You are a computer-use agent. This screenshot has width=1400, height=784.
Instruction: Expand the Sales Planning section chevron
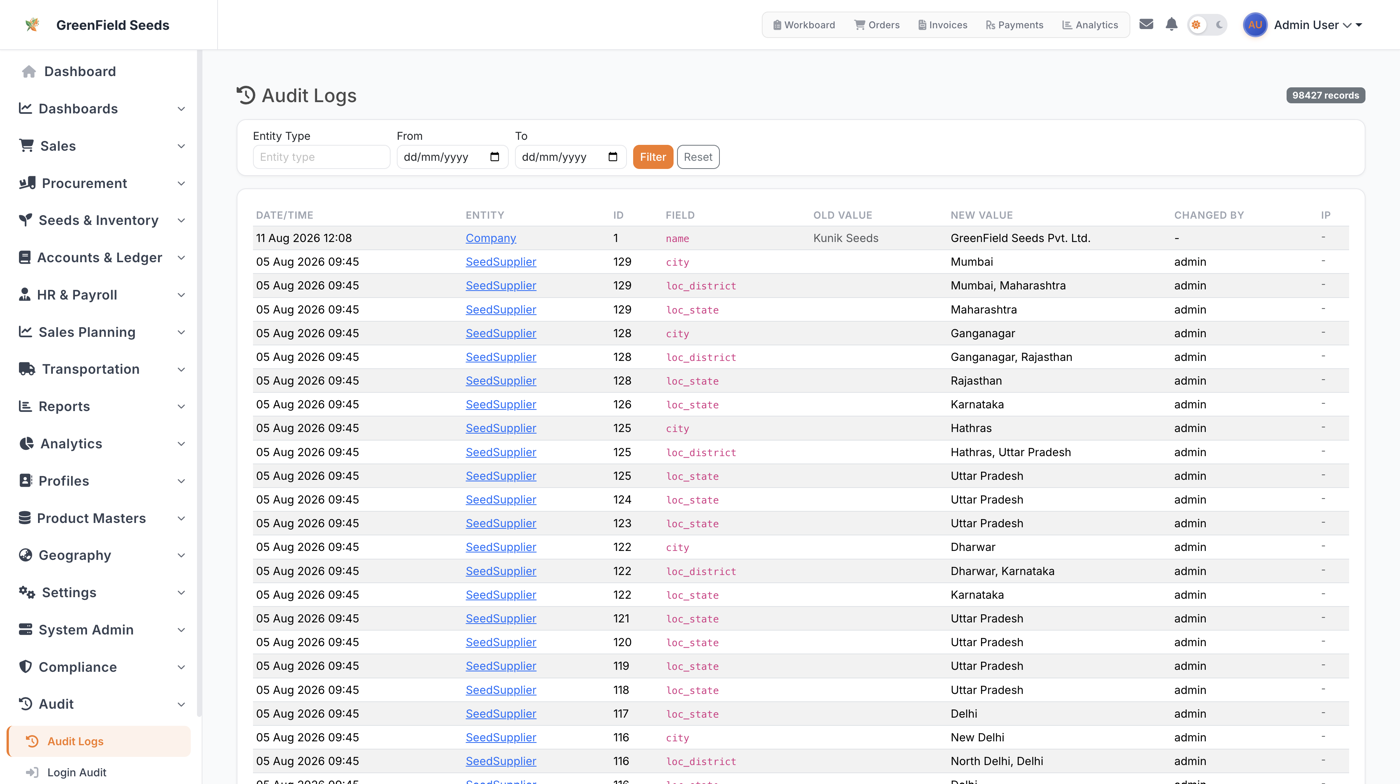pos(181,332)
